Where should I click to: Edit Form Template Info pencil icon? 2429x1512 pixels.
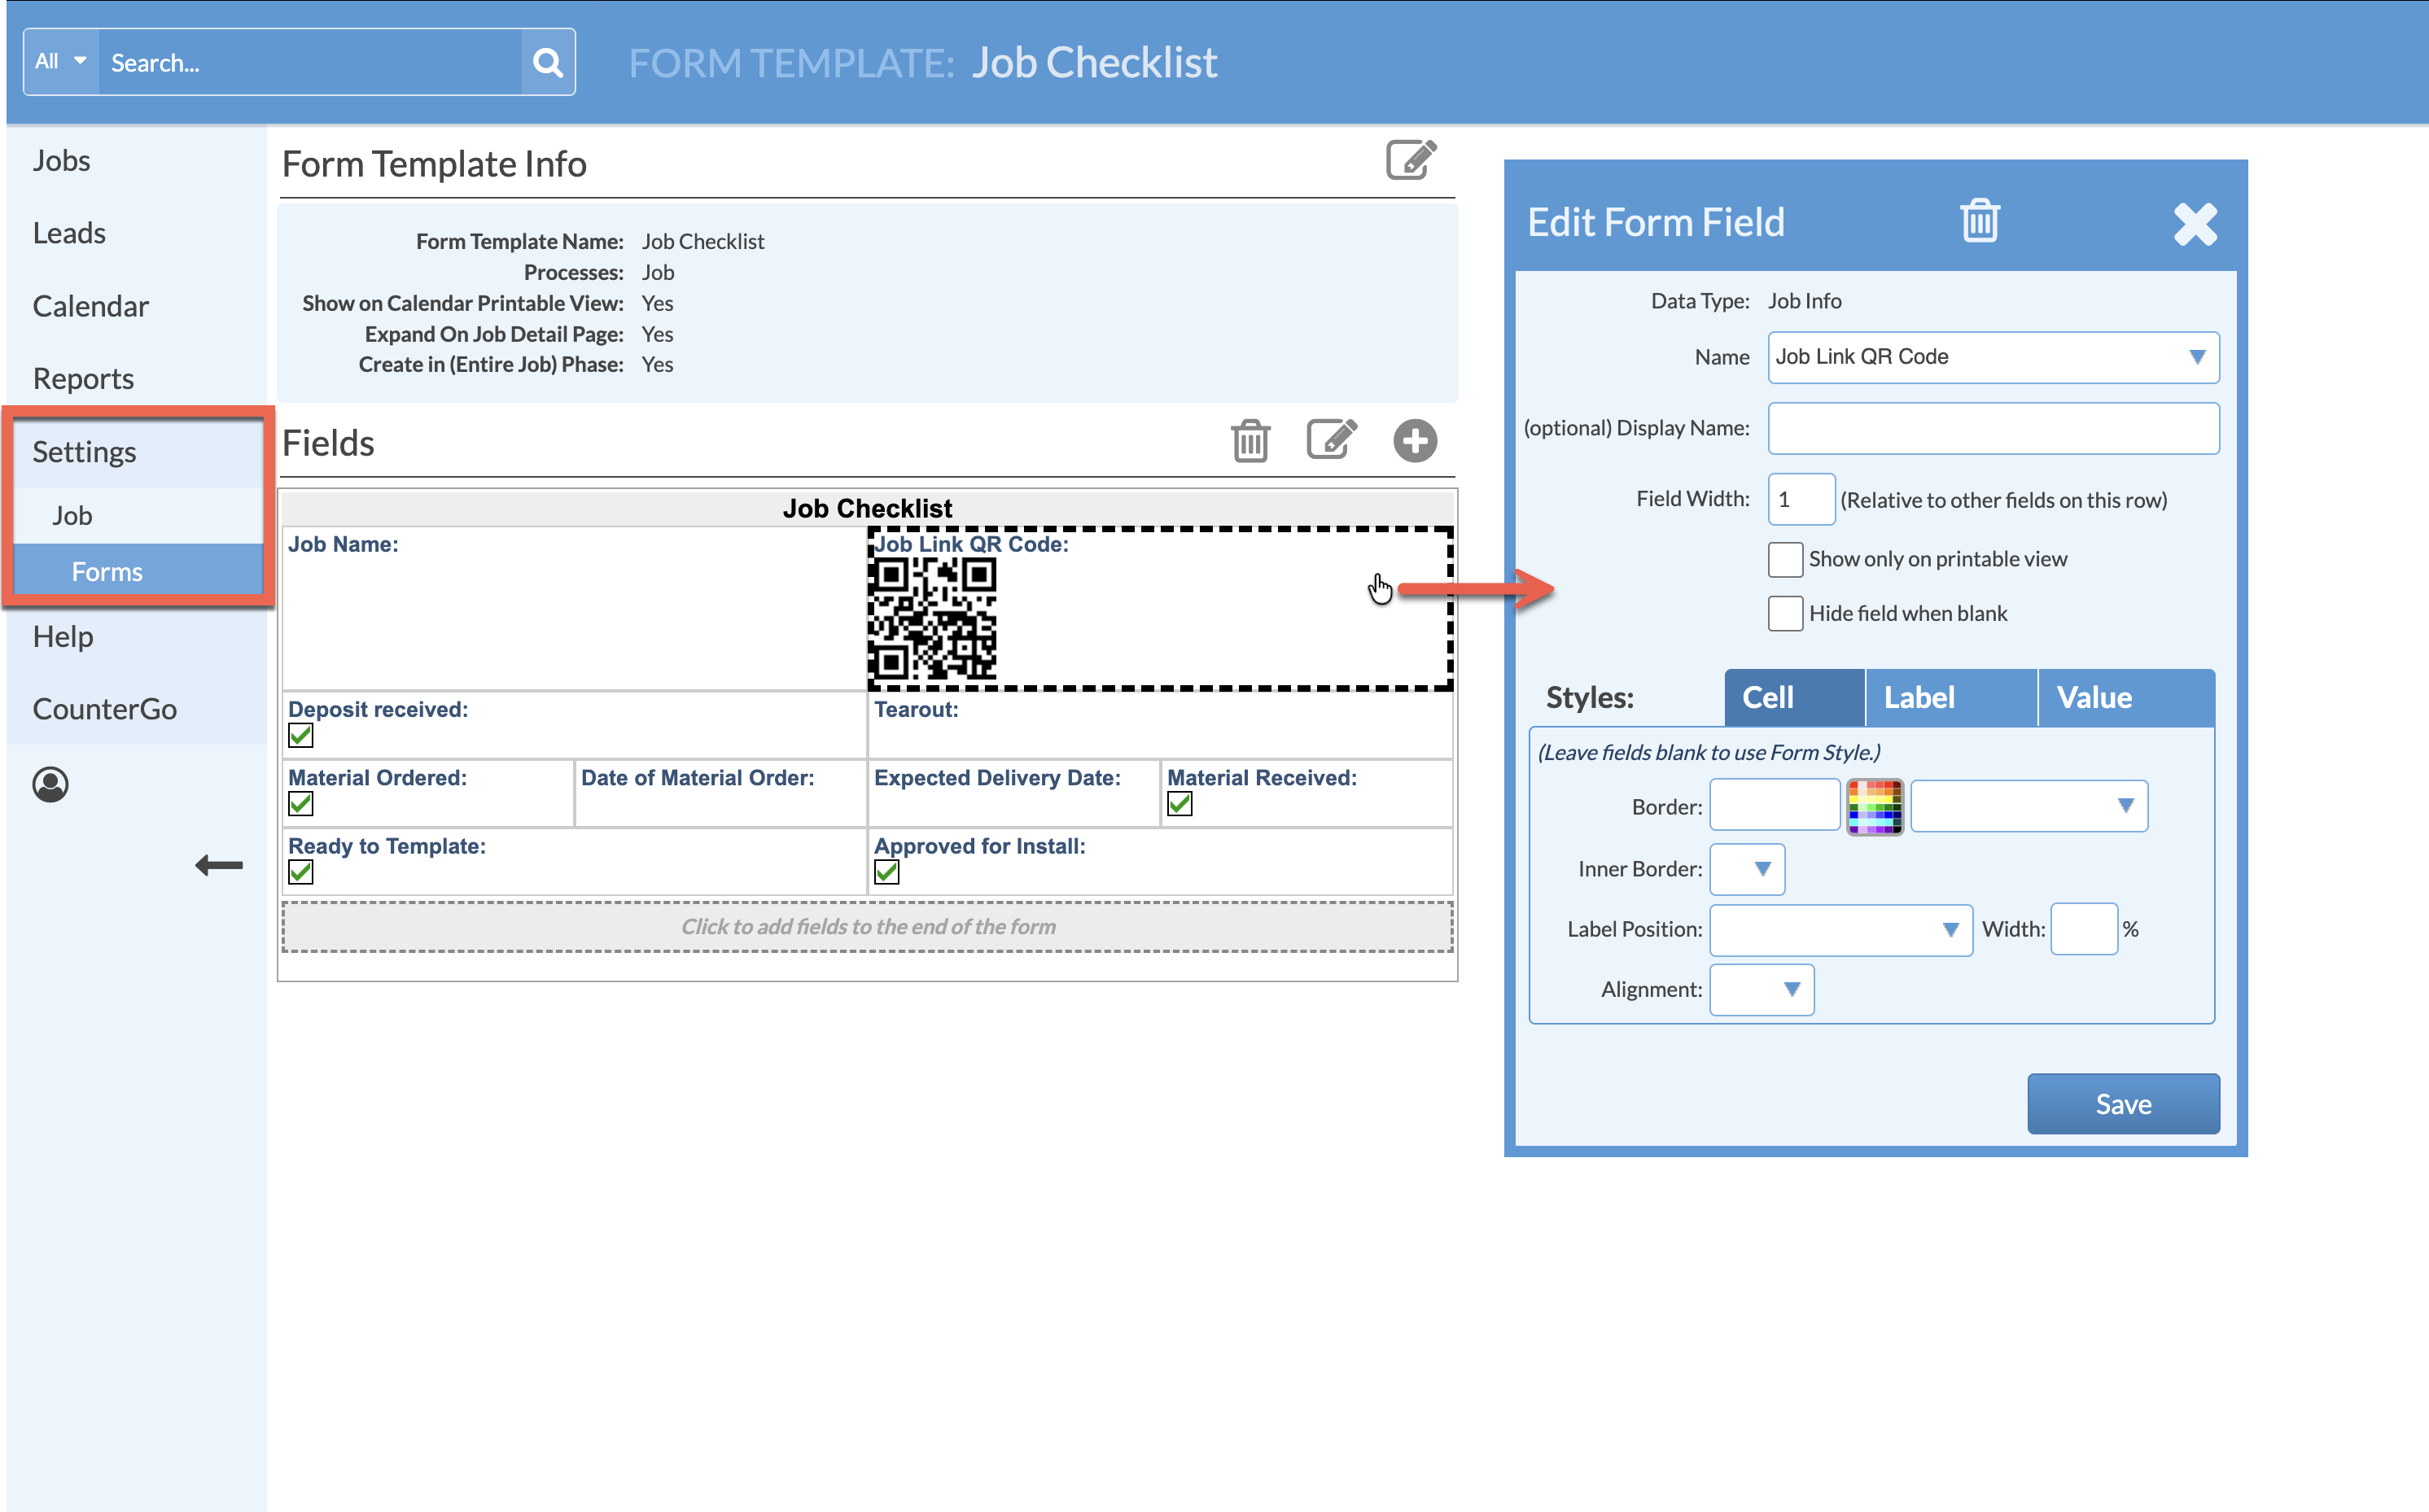[1411, 160]
